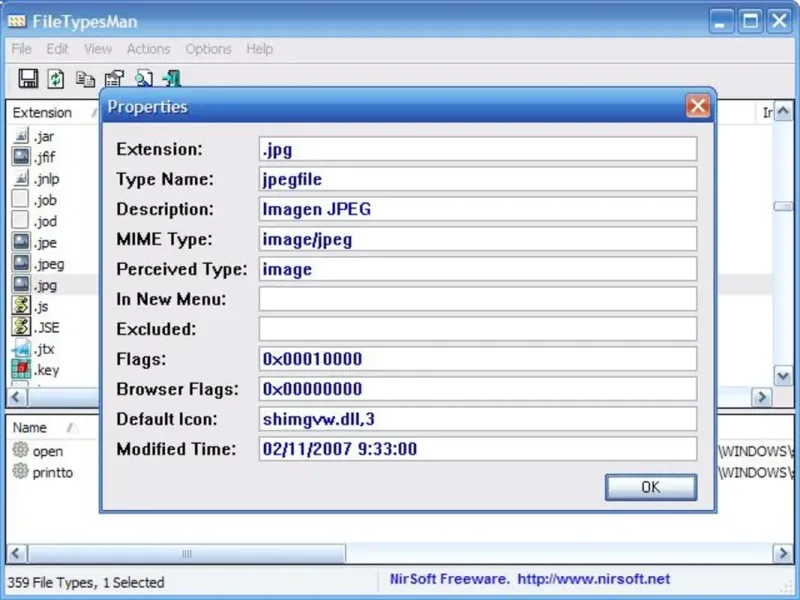
Task: Sort by the Extension column header
Action: 53,112
